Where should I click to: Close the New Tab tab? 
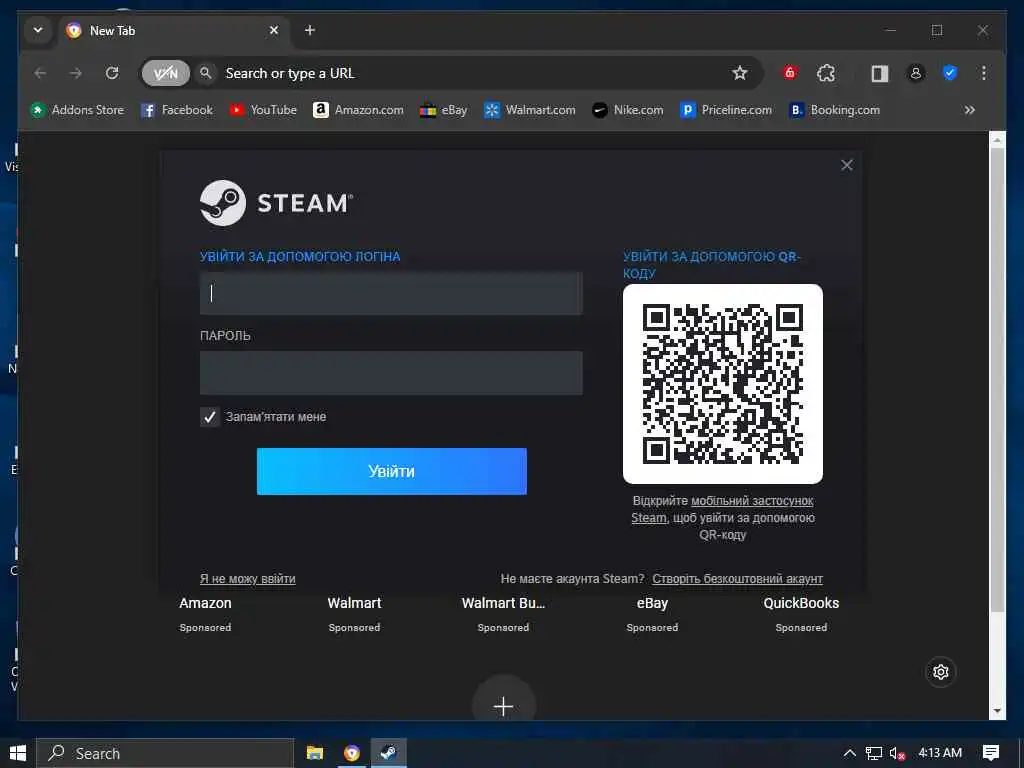[274, 30]
